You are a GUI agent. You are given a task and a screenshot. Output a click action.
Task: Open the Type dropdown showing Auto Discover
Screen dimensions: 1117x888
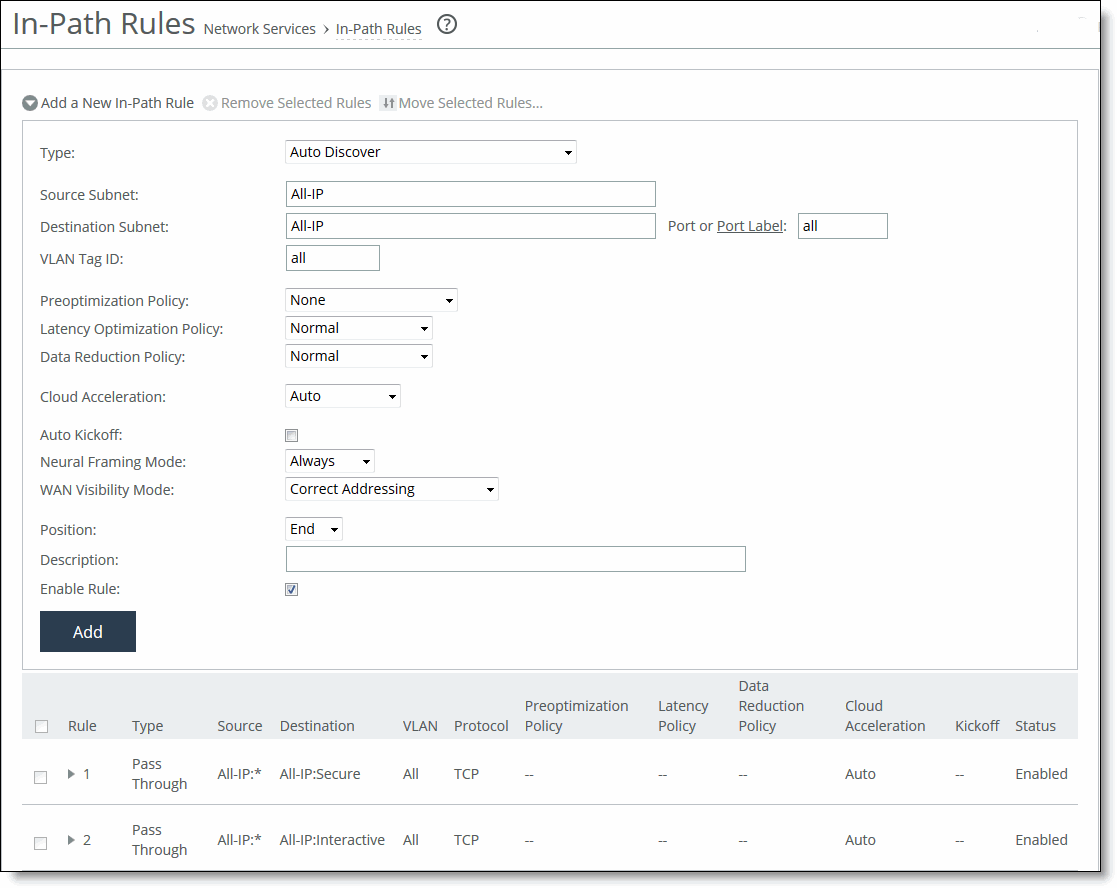pos(567,152)
